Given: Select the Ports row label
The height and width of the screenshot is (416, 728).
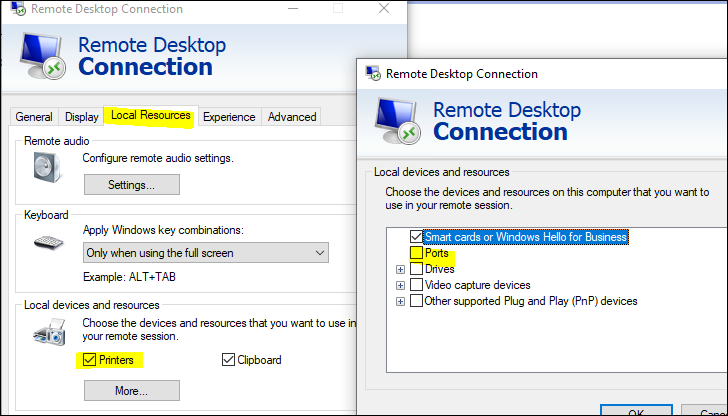Looking at the screenshot, I should click(436, 253).
